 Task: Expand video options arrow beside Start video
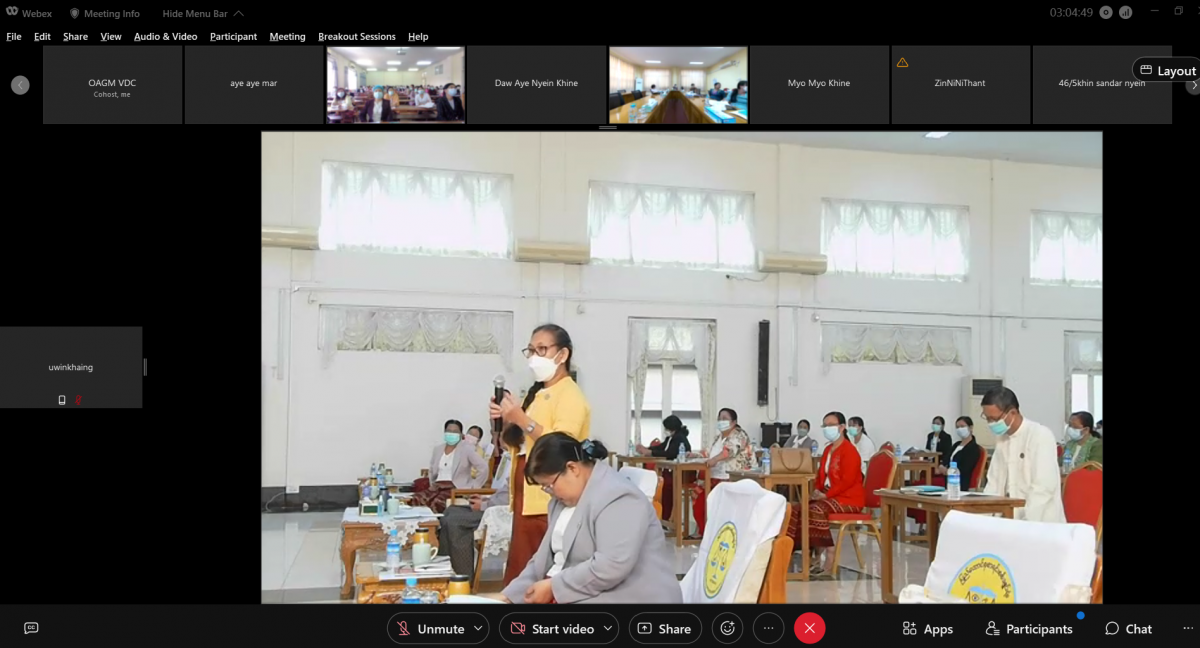pos(608,629)
